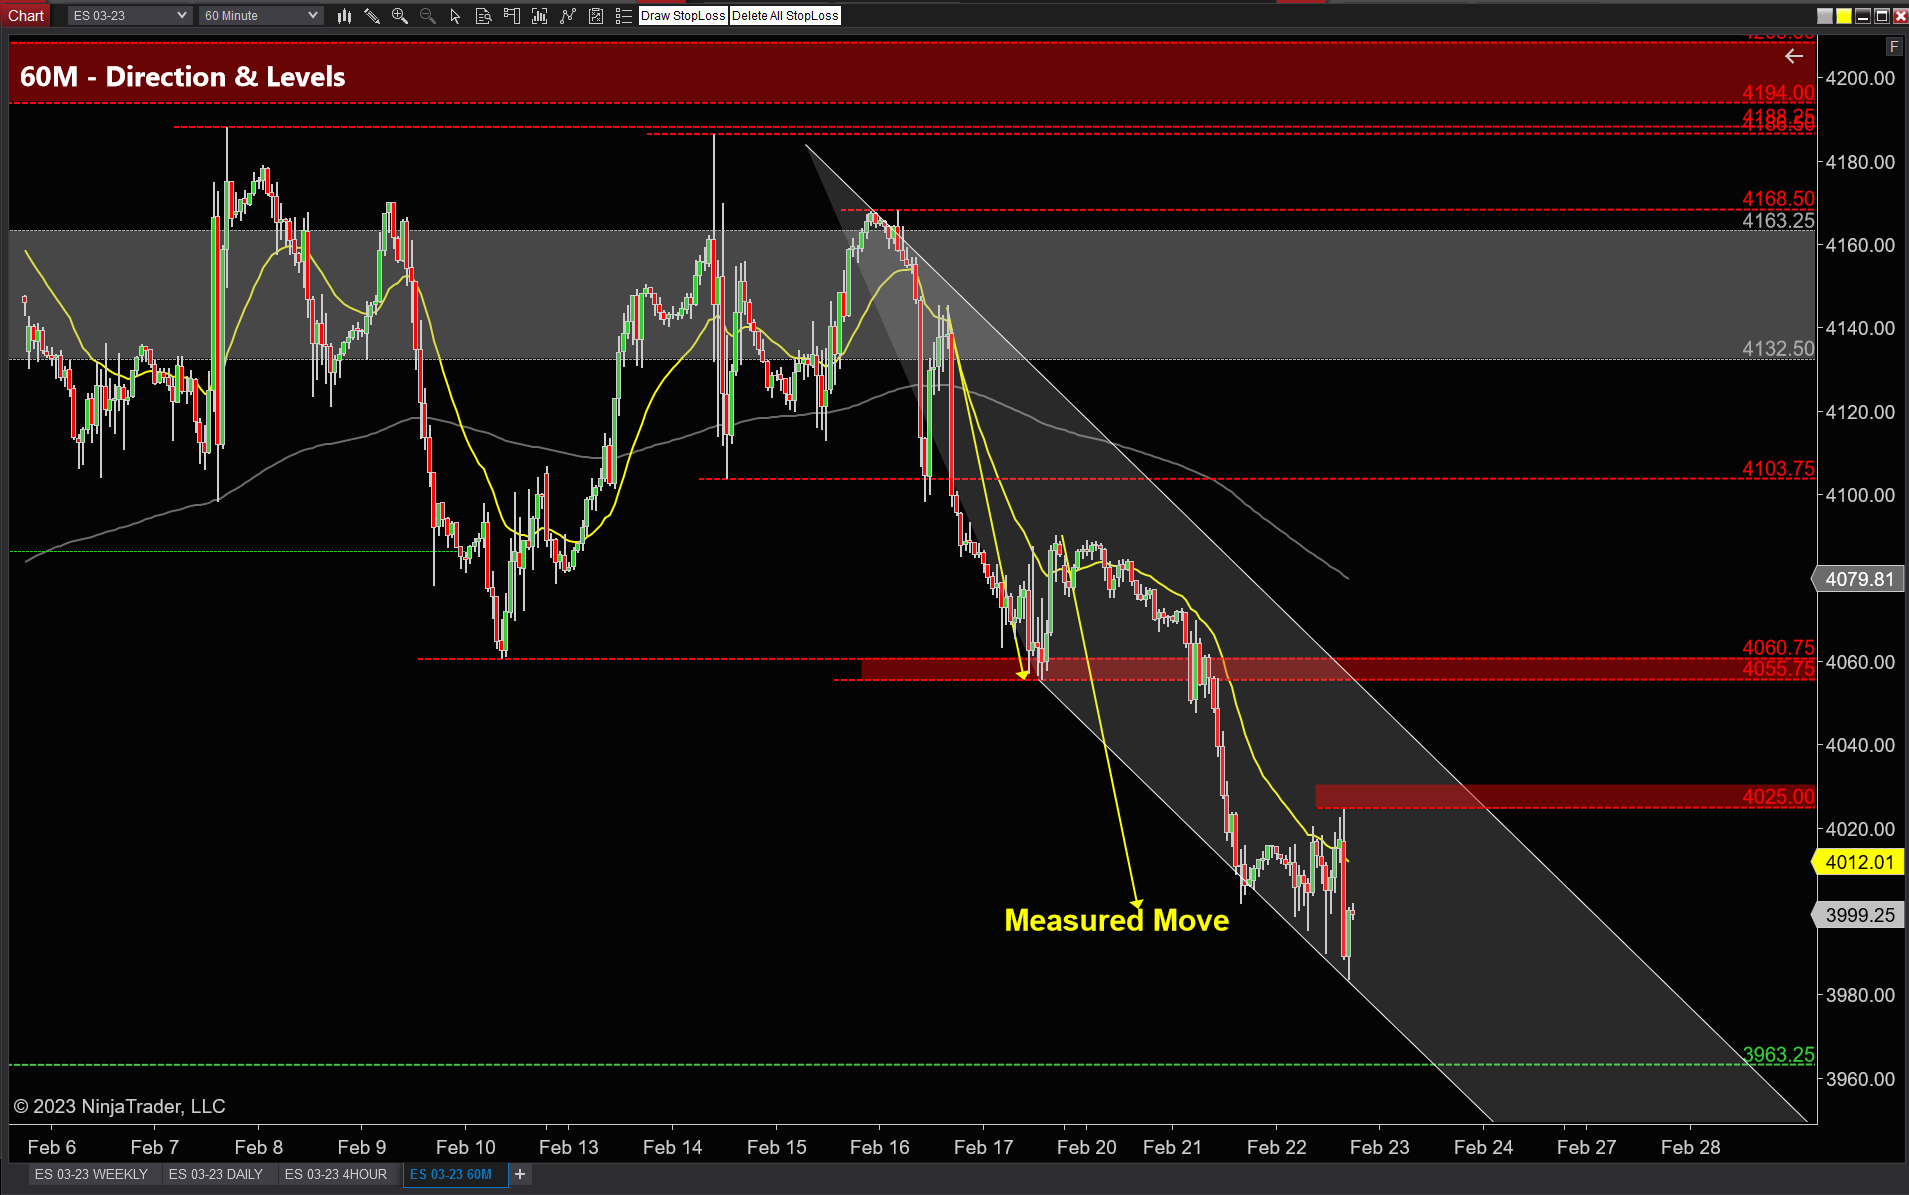Toggle the F button at chart corner
The width and height of the screenshot is (1909, 1195).
1893,47
